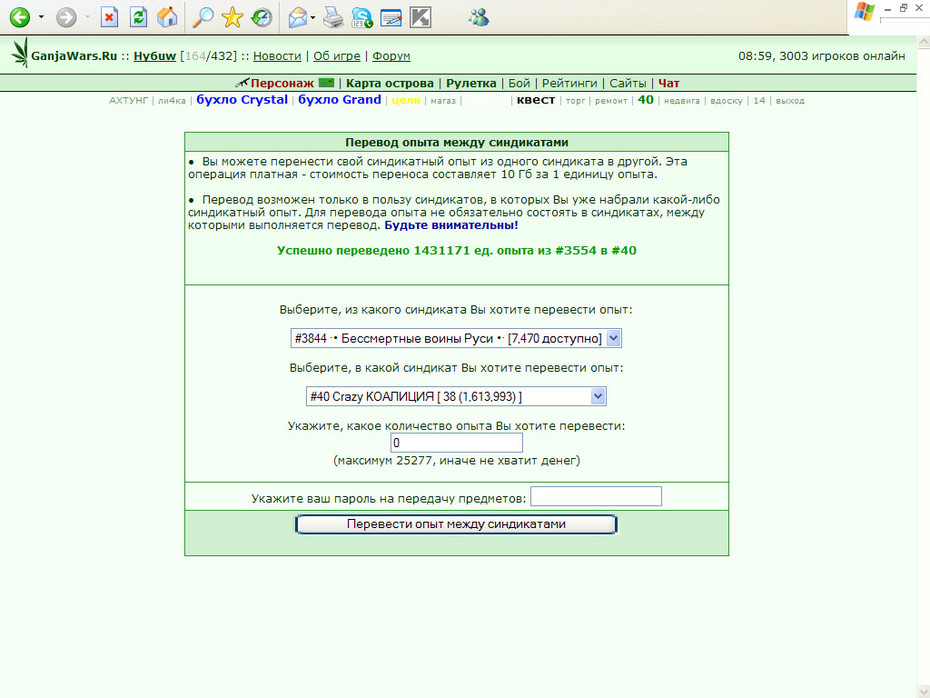Open the торг shortcut link
Screen dimensions: 930x698
[x=575, y=101]
